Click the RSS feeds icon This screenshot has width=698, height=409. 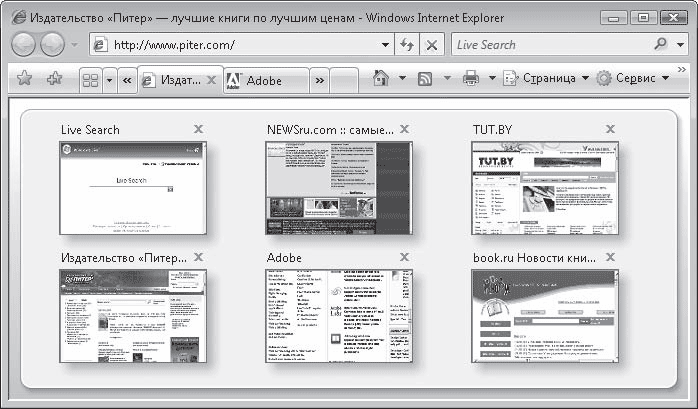[424, 79]
